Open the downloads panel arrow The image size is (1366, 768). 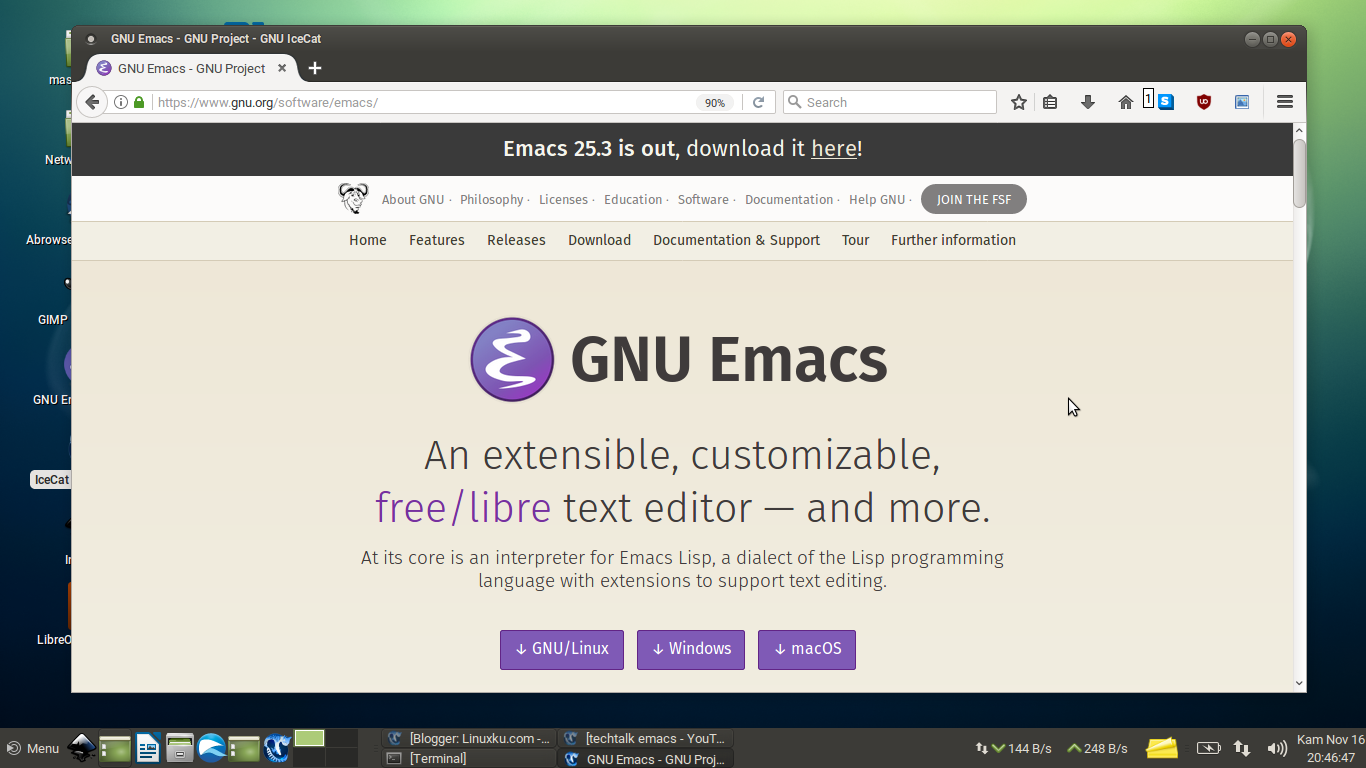click(1088, 102)
